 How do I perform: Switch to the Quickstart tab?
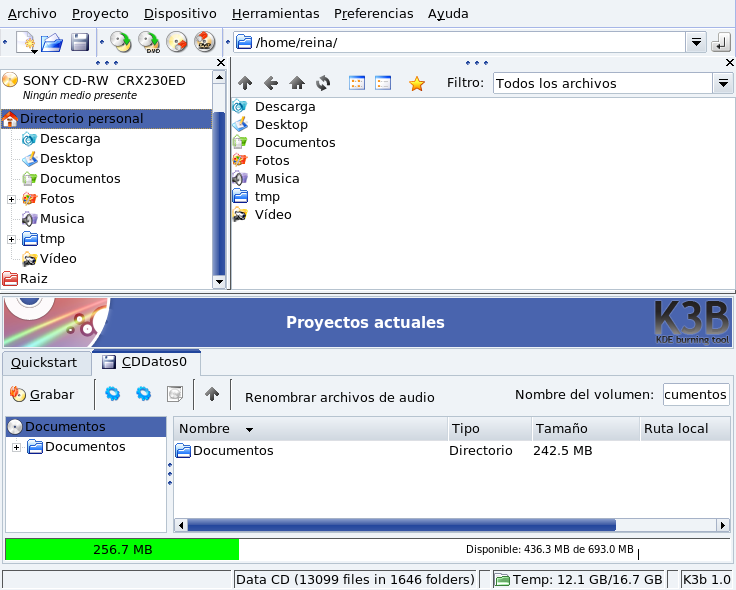click(x=44, y=362)
